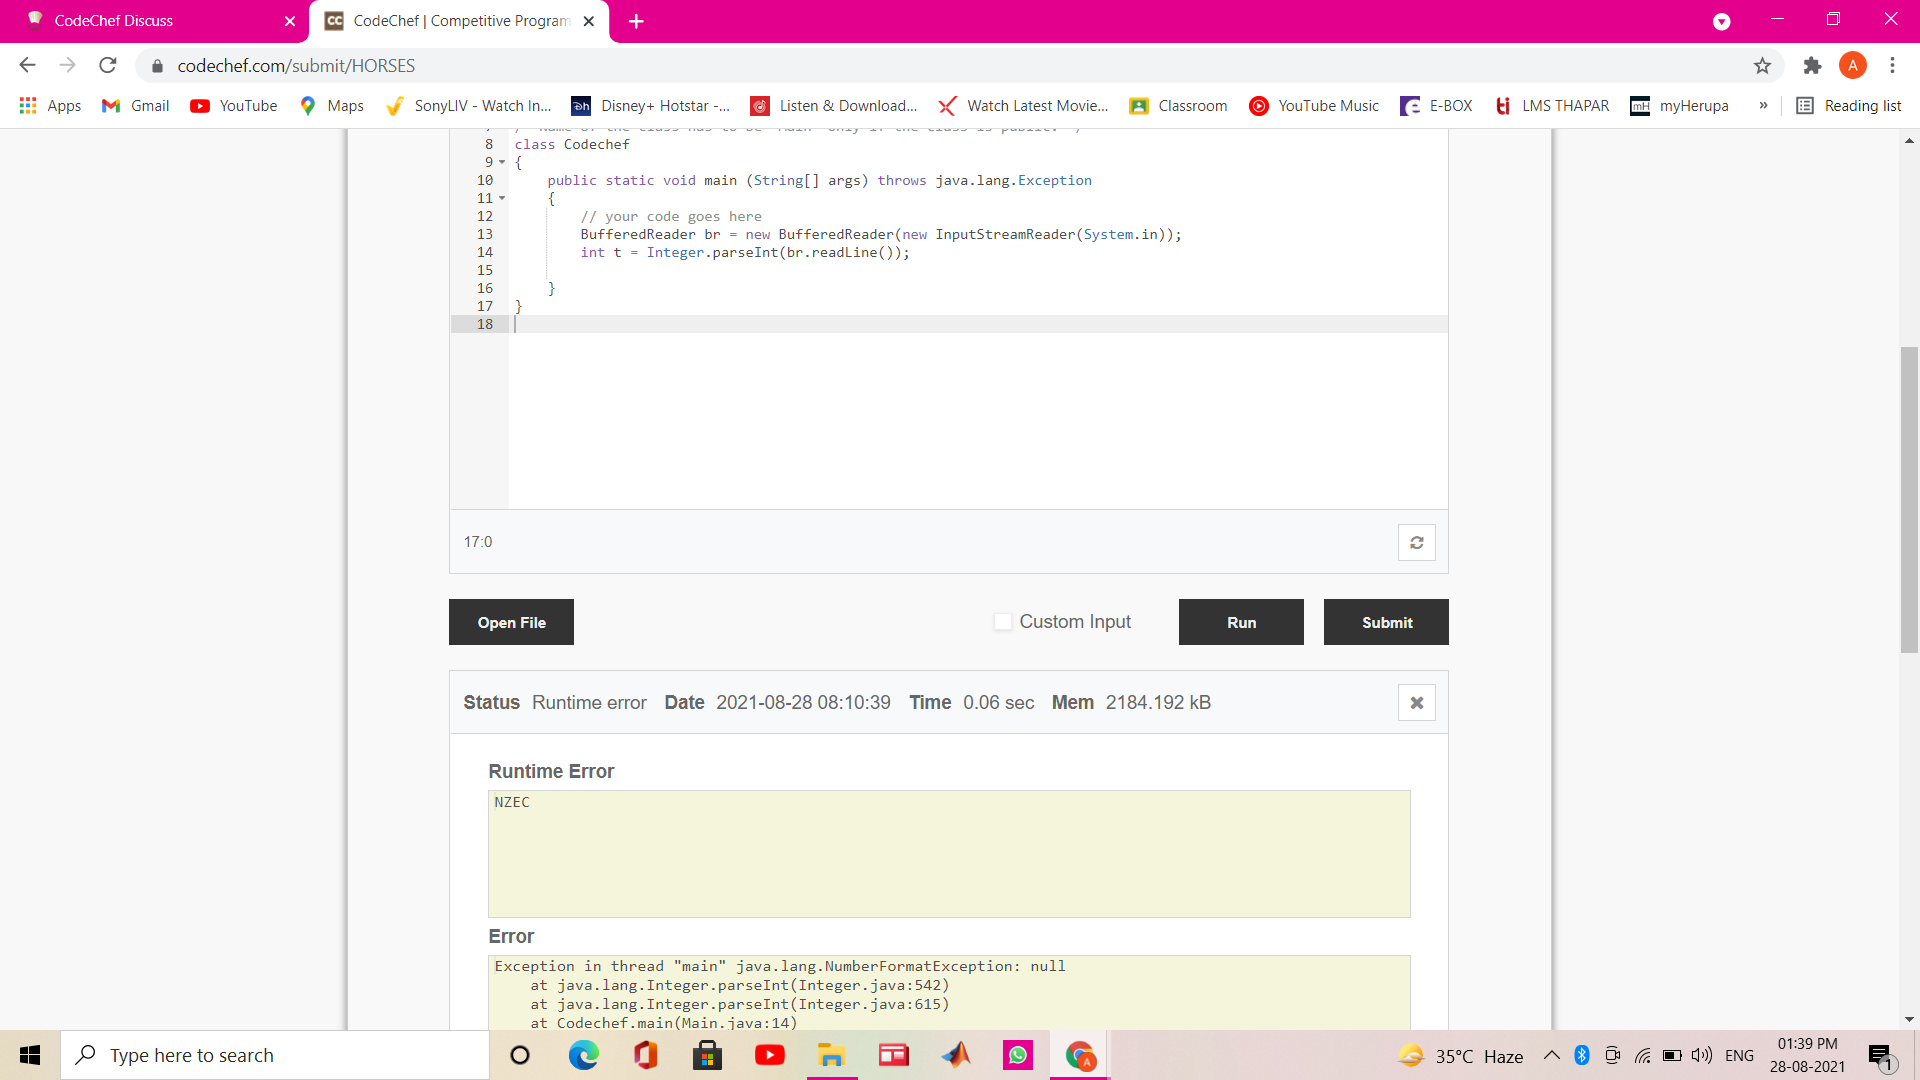
Task: Click the YouTube Music bookmark
Action: tap(1314, 106)
